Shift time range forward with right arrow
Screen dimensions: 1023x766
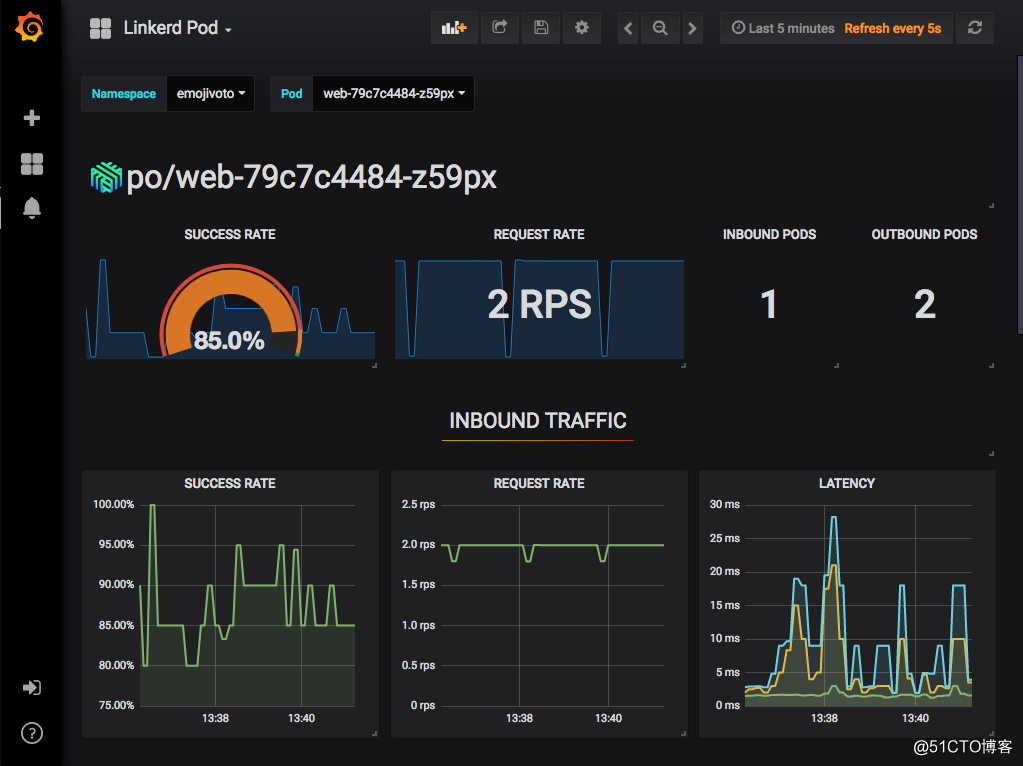coord(692,28)
